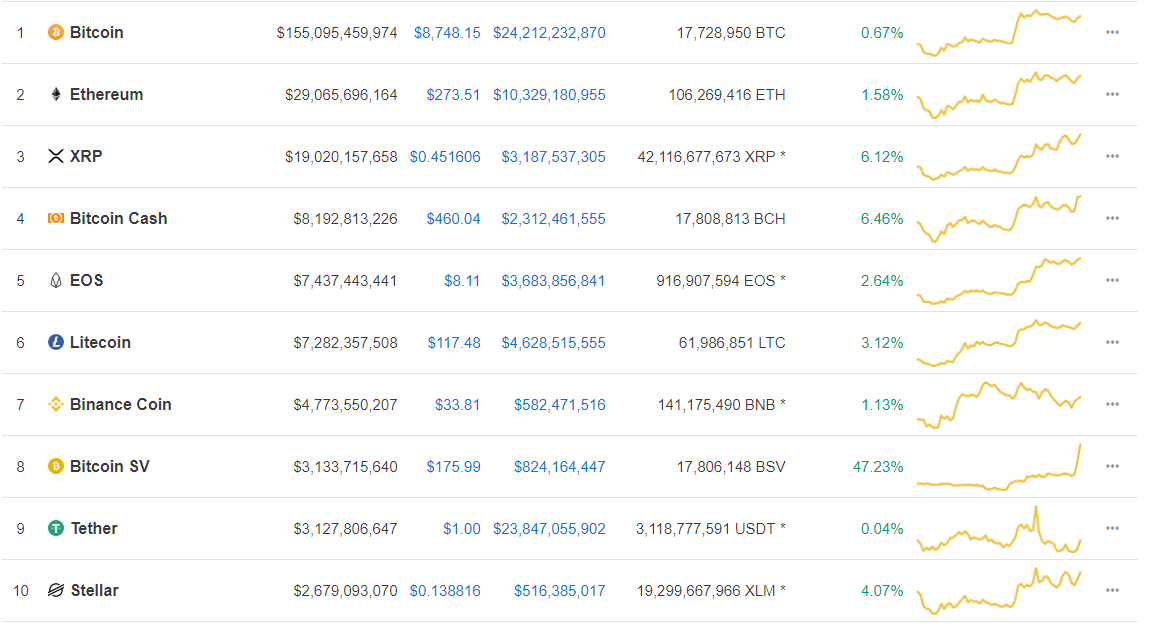
Task: Open the more options menu for XRP
Action: pyautogui.click(x=1112, y=156)
